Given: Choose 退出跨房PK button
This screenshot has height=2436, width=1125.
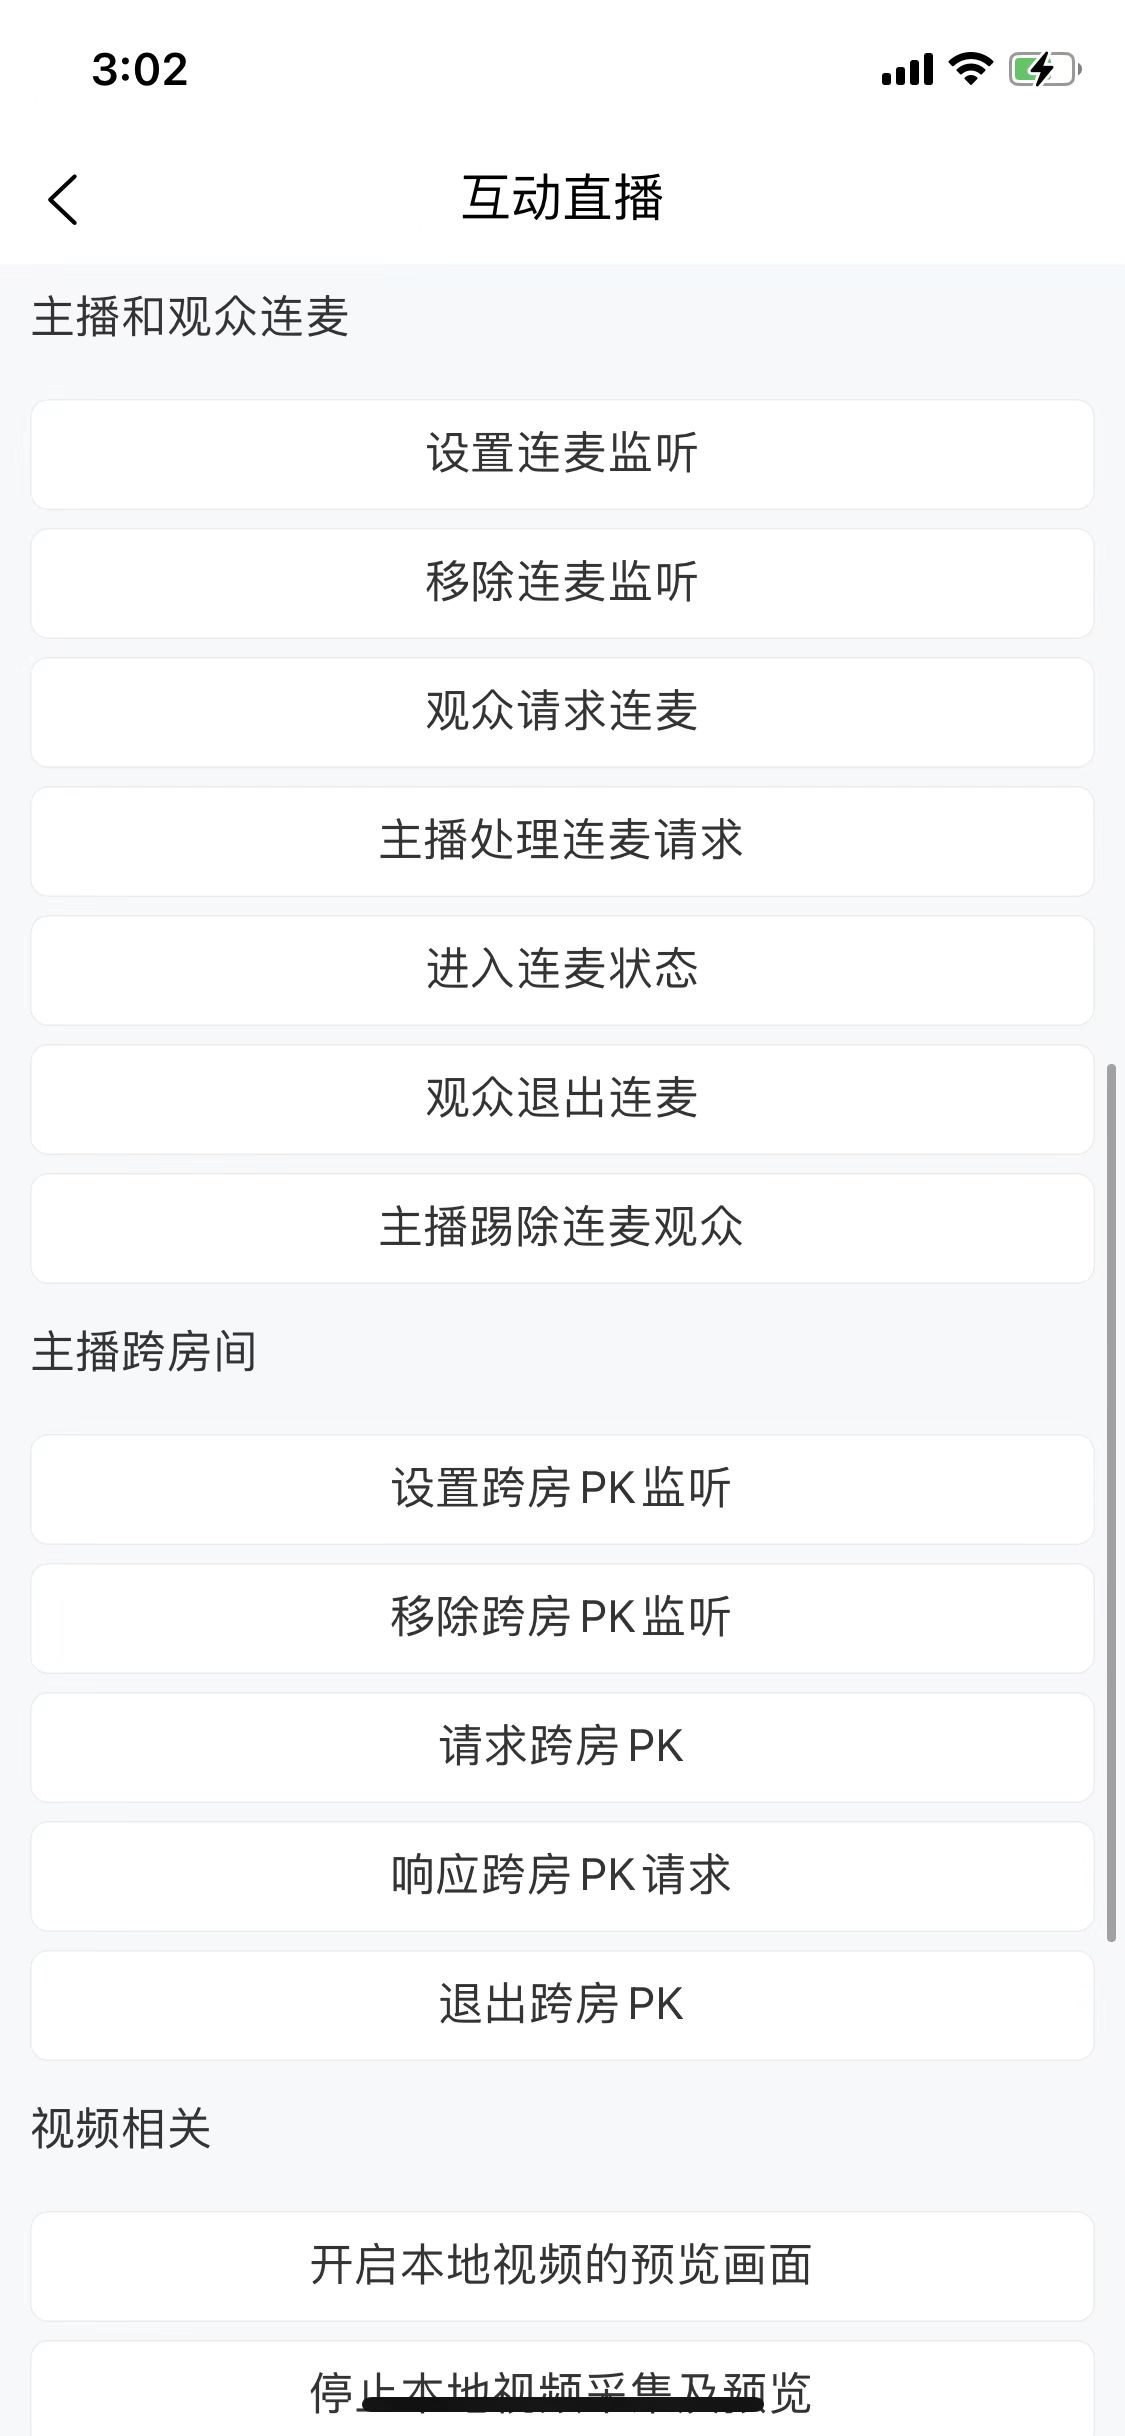Looking at the screenshot, I should click(x=562, y=2005).
